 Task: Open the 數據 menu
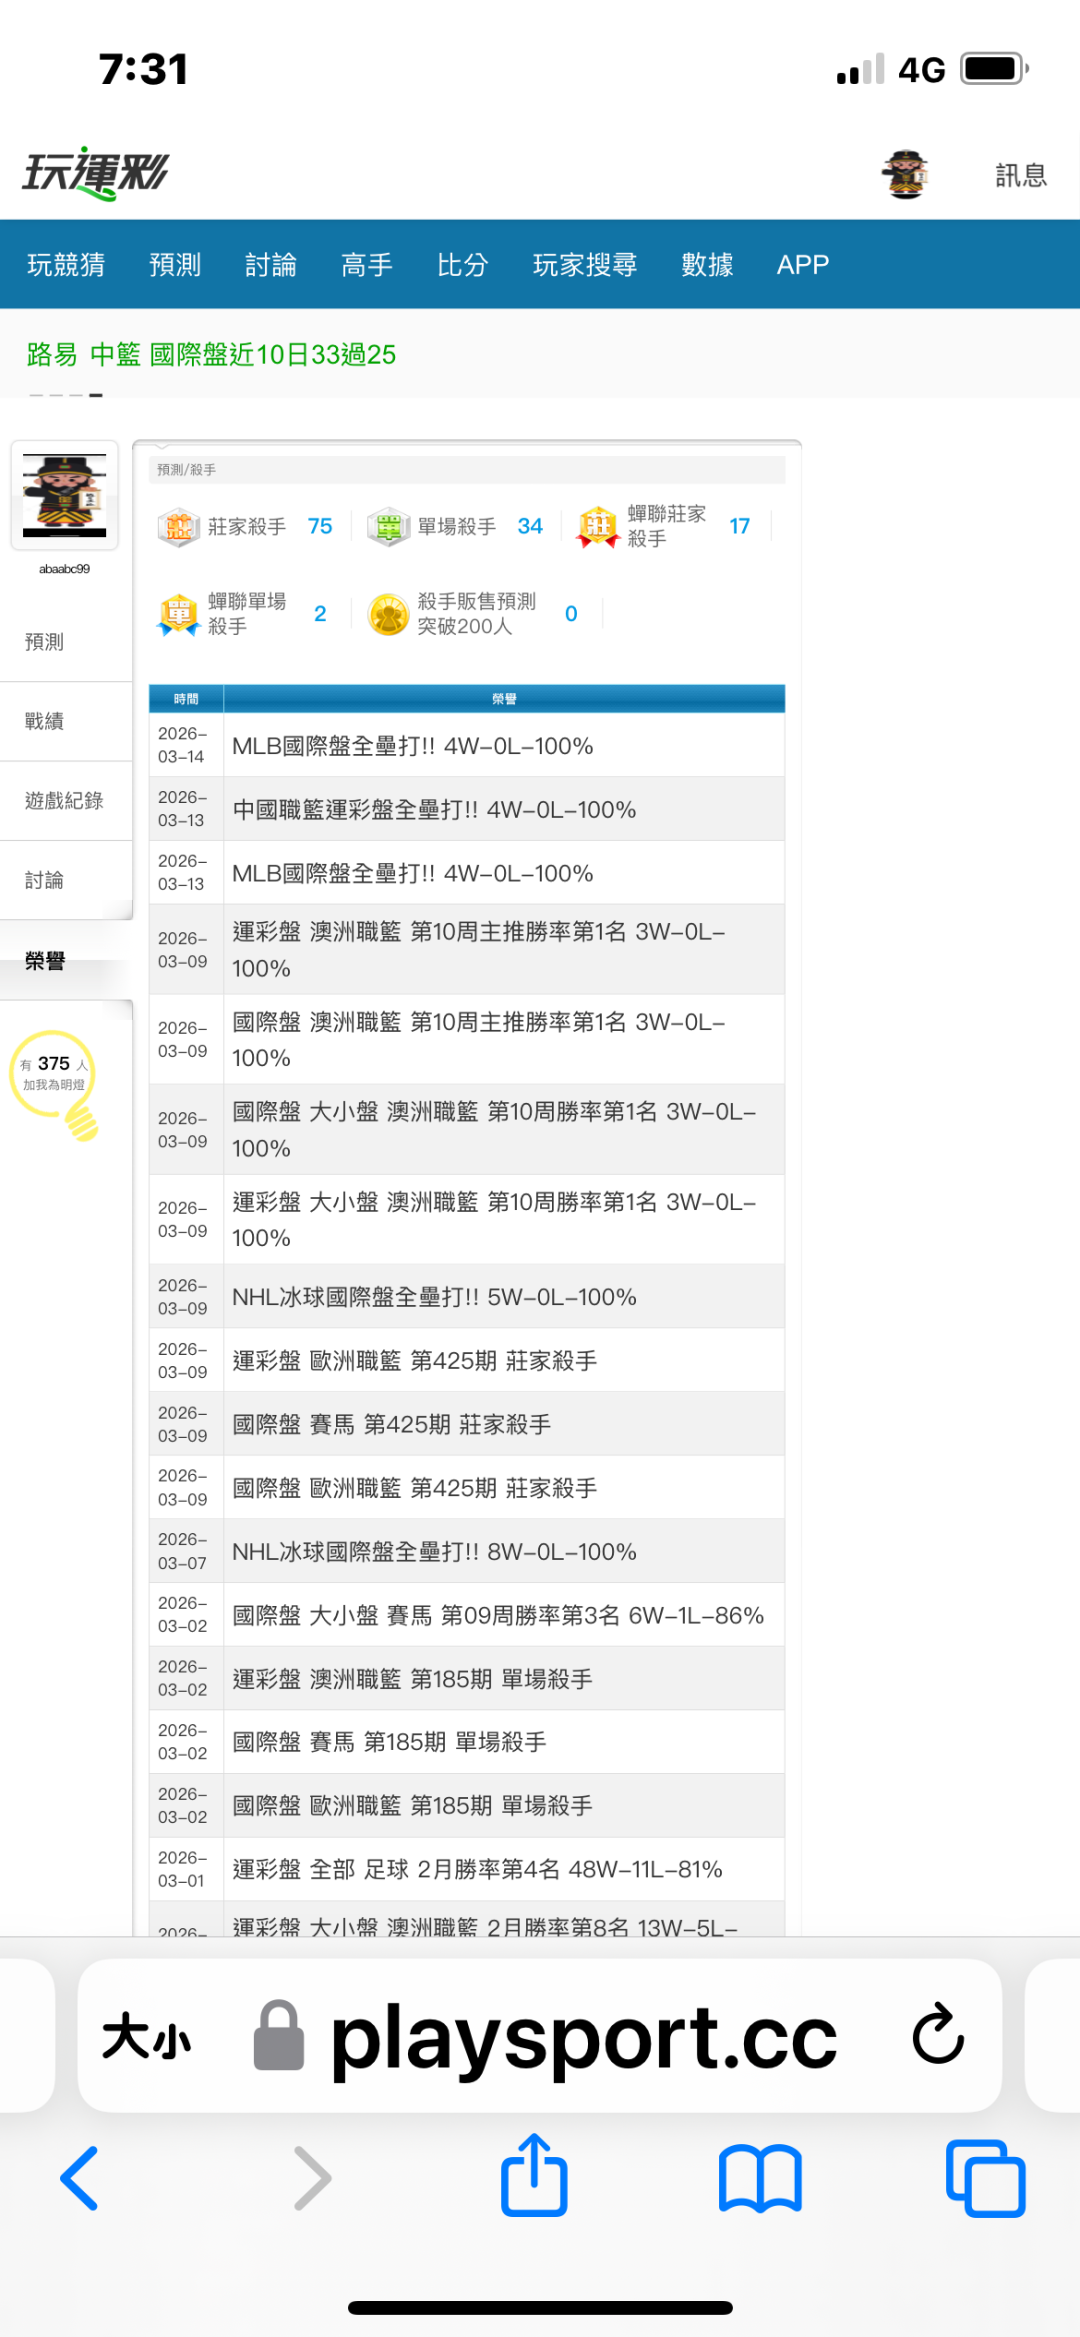coord(707,264)
